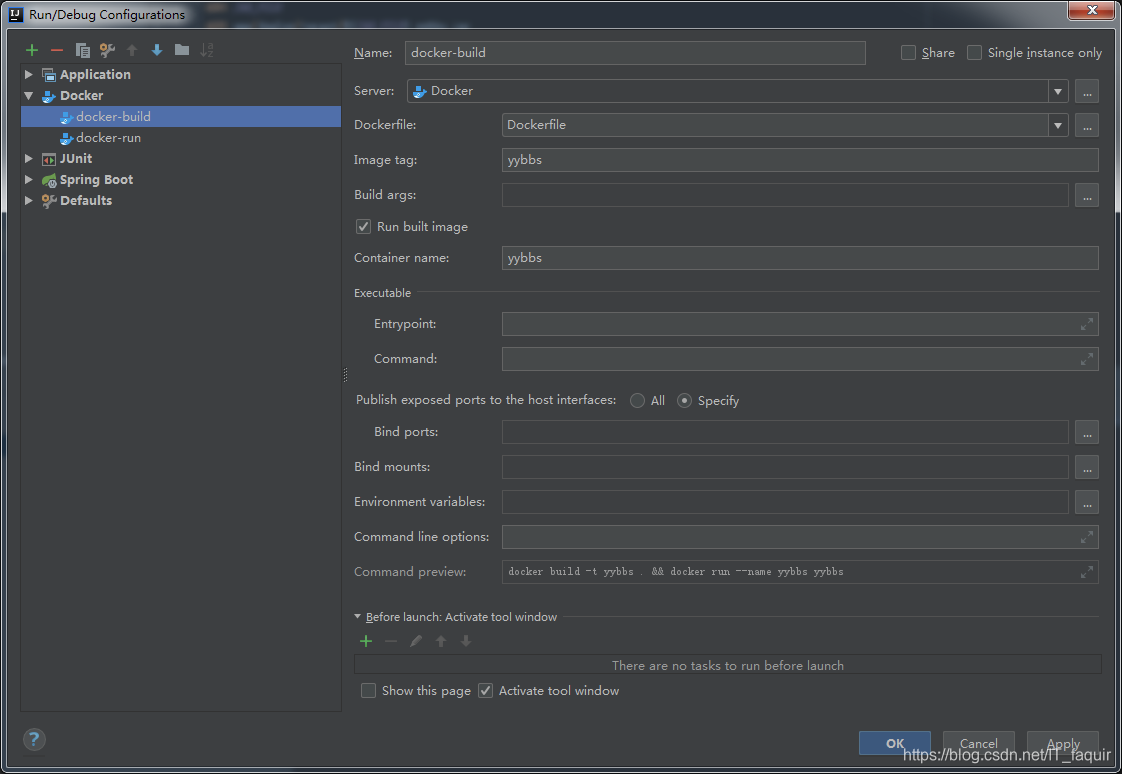The height and width of the screenshot is (774, 1122).
Task: Uncheck Run built image
Action: point(364,227)
